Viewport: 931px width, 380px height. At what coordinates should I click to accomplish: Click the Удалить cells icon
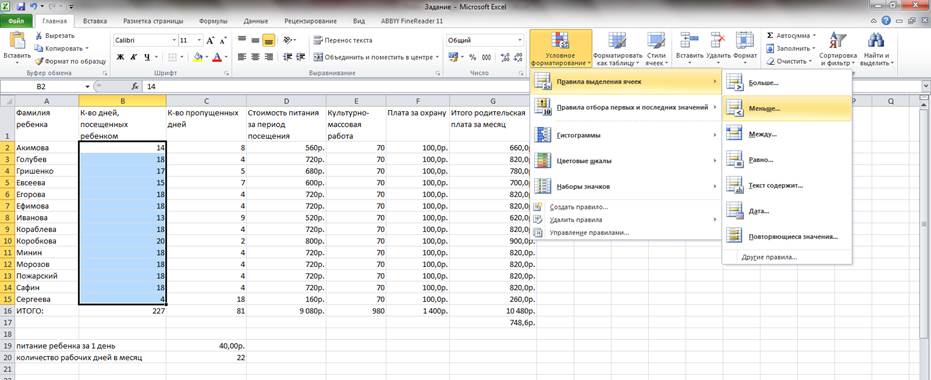tap(718, 40)
